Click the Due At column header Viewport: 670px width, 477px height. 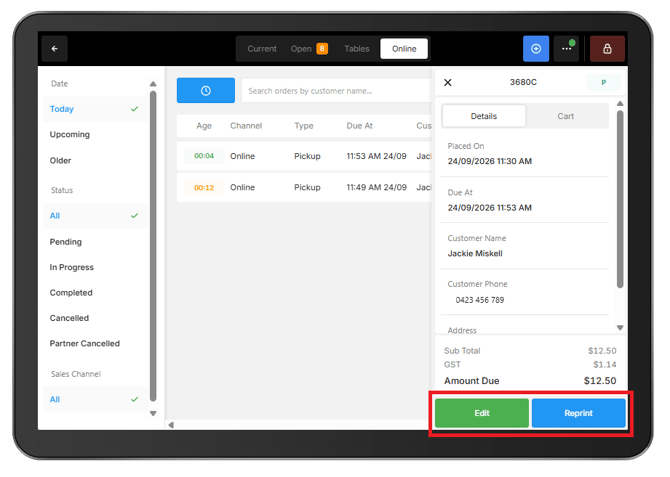coord(359,126)
